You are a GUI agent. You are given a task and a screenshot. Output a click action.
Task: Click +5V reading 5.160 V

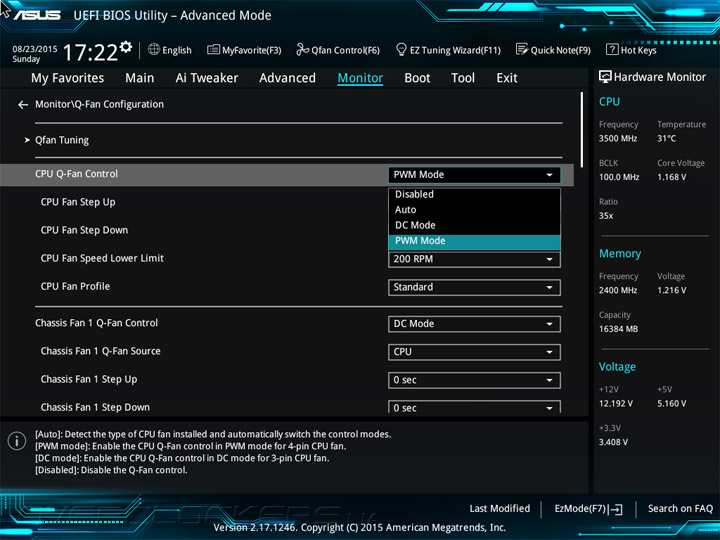pyautogui.click(x=671, y=404)
